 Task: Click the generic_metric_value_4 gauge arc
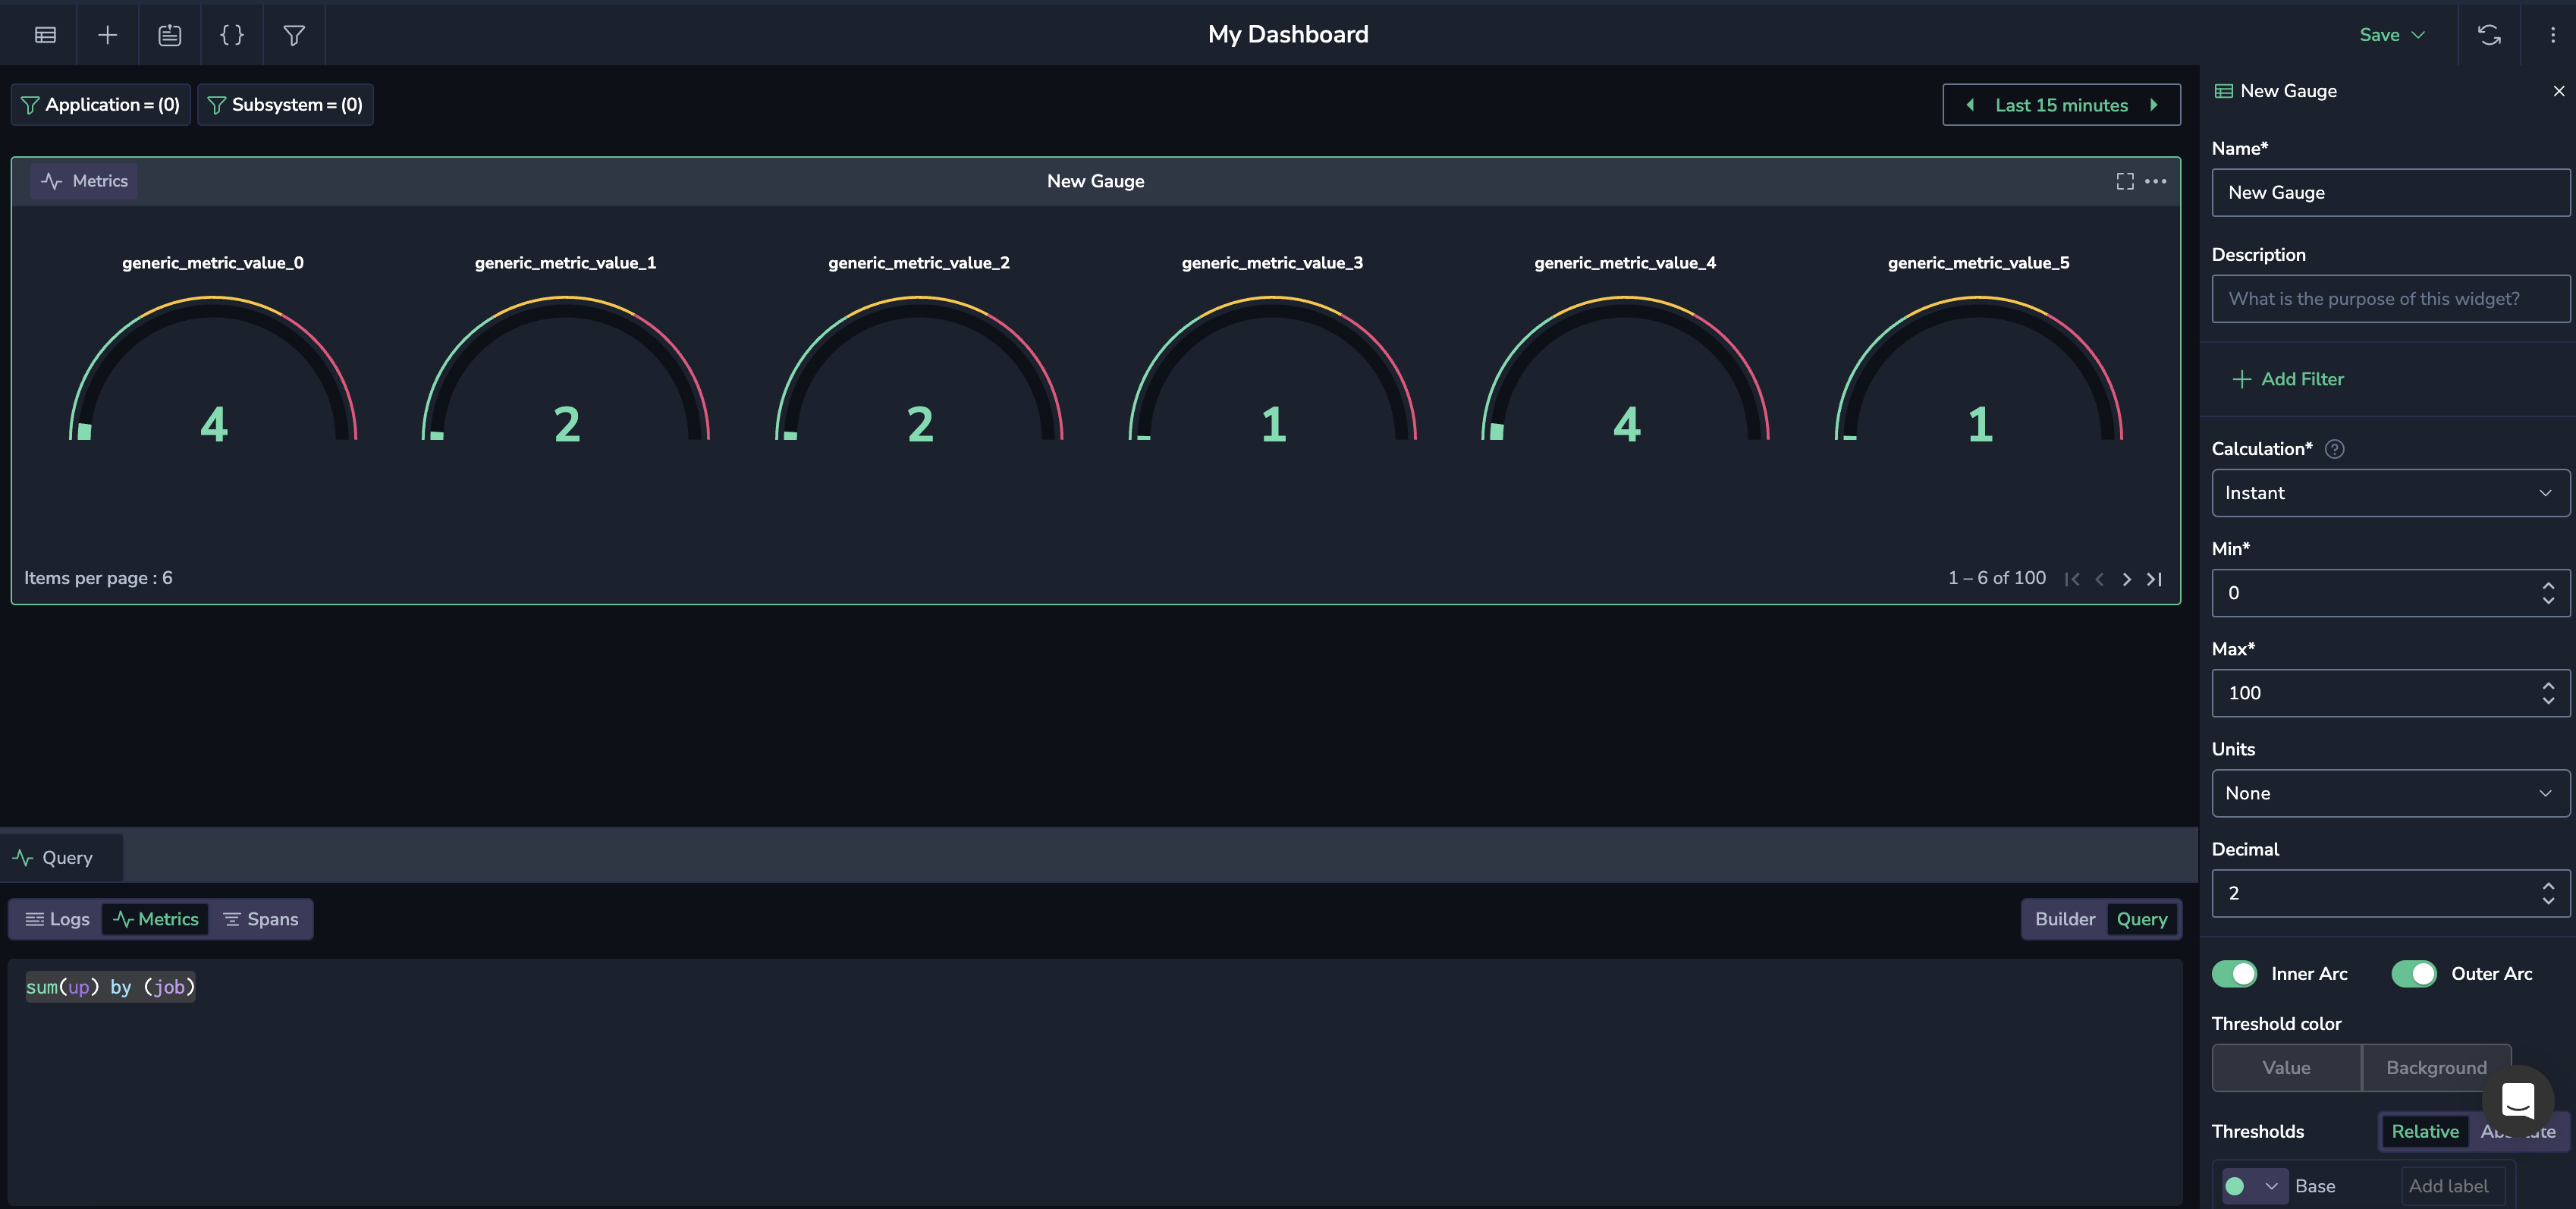(1625, 367)
